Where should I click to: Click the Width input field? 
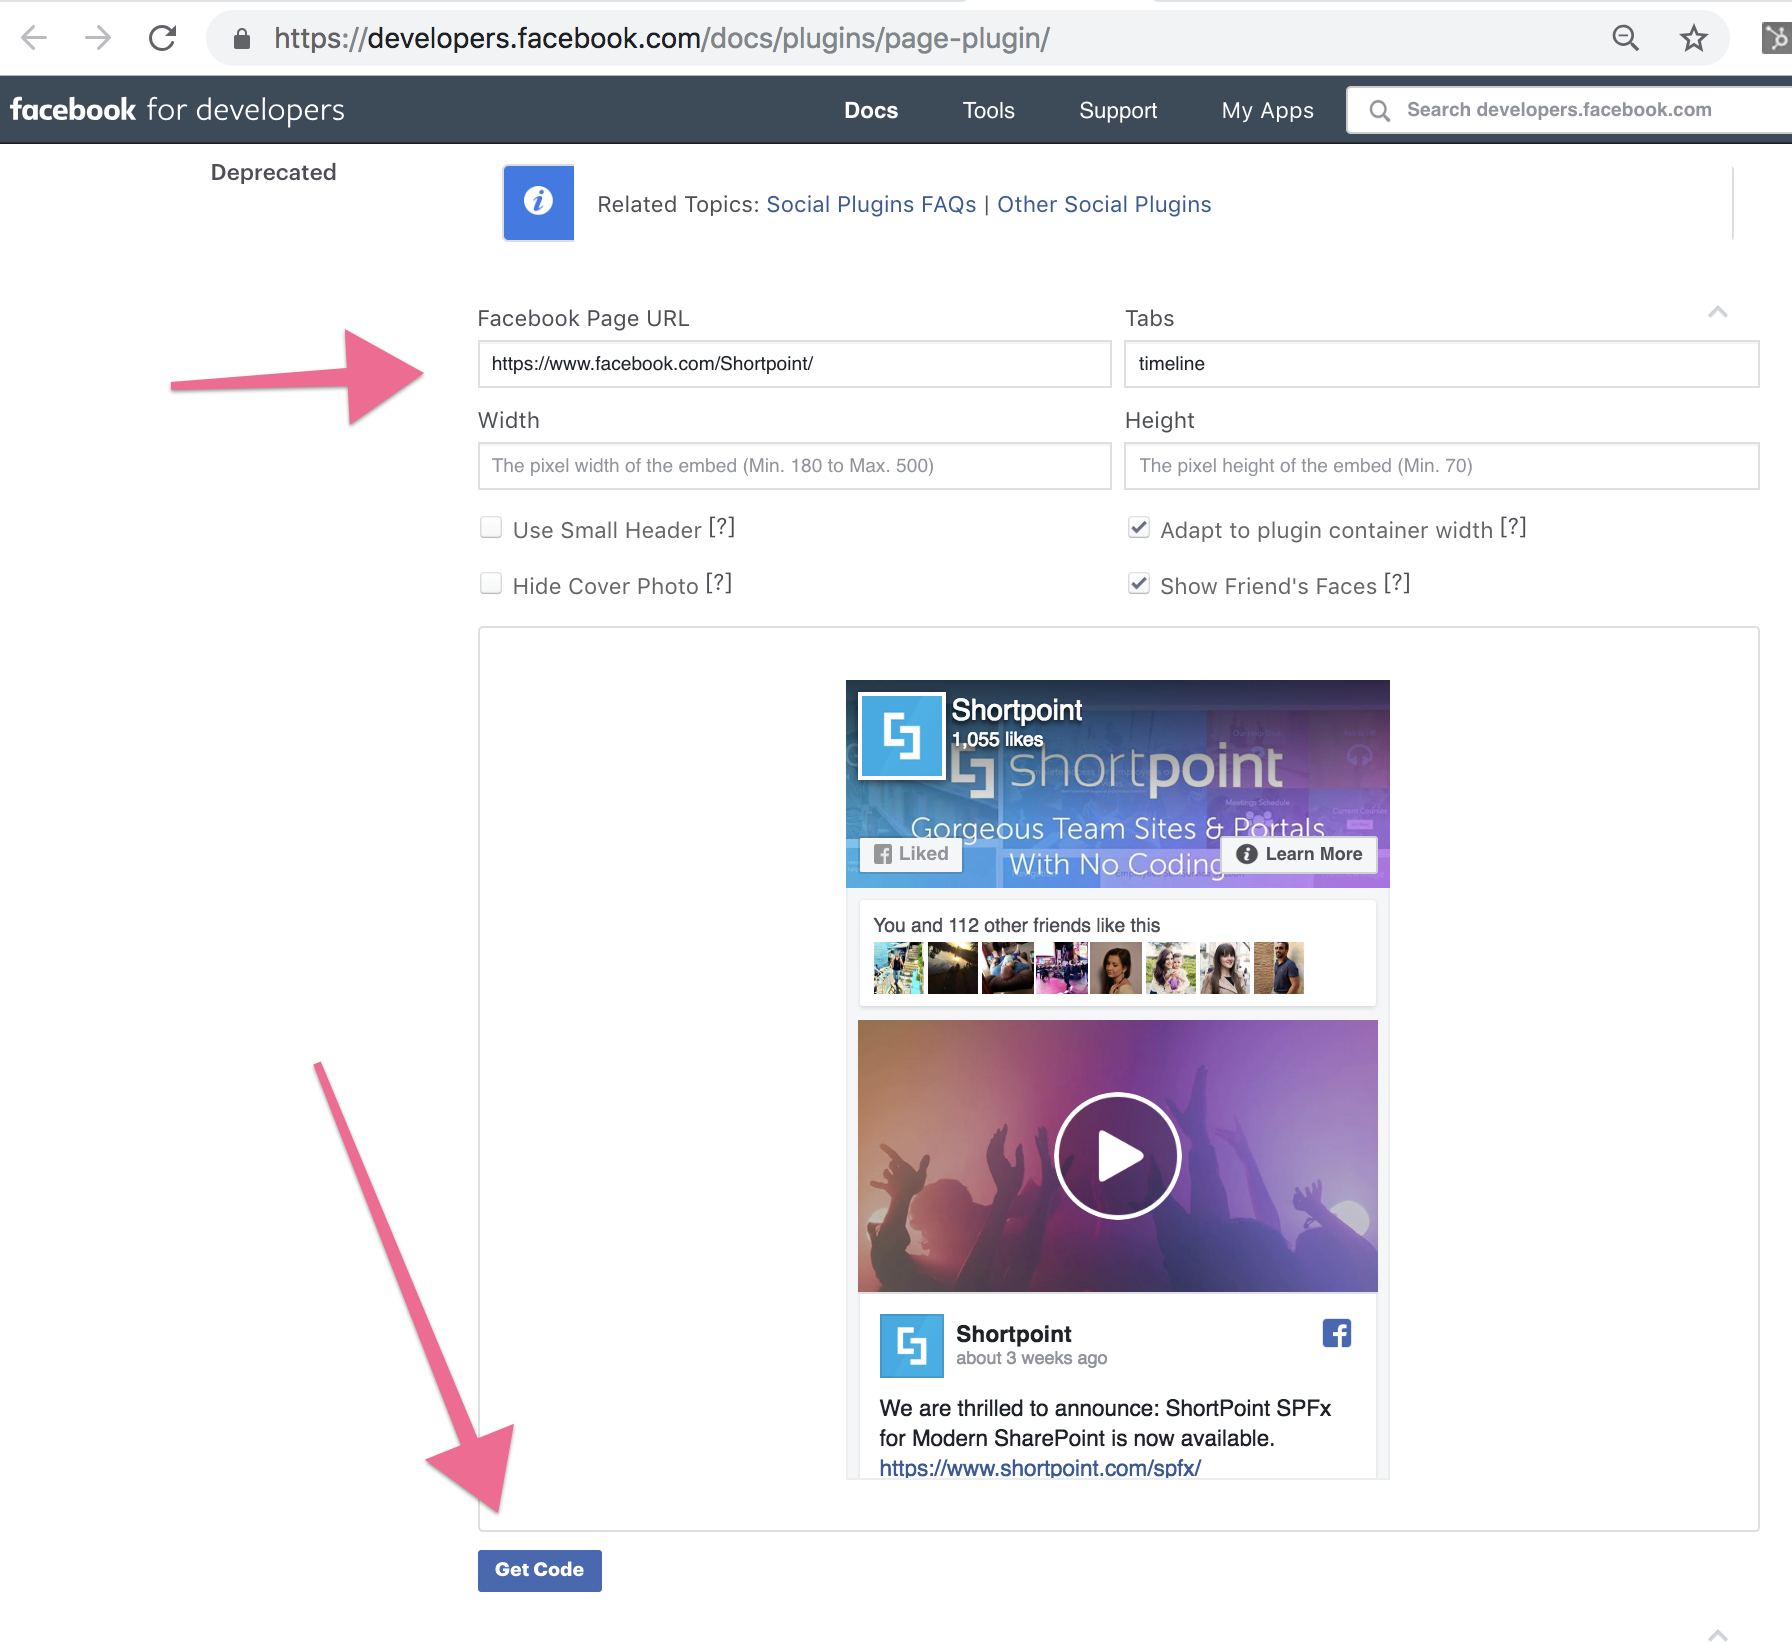tap(794, 466)
